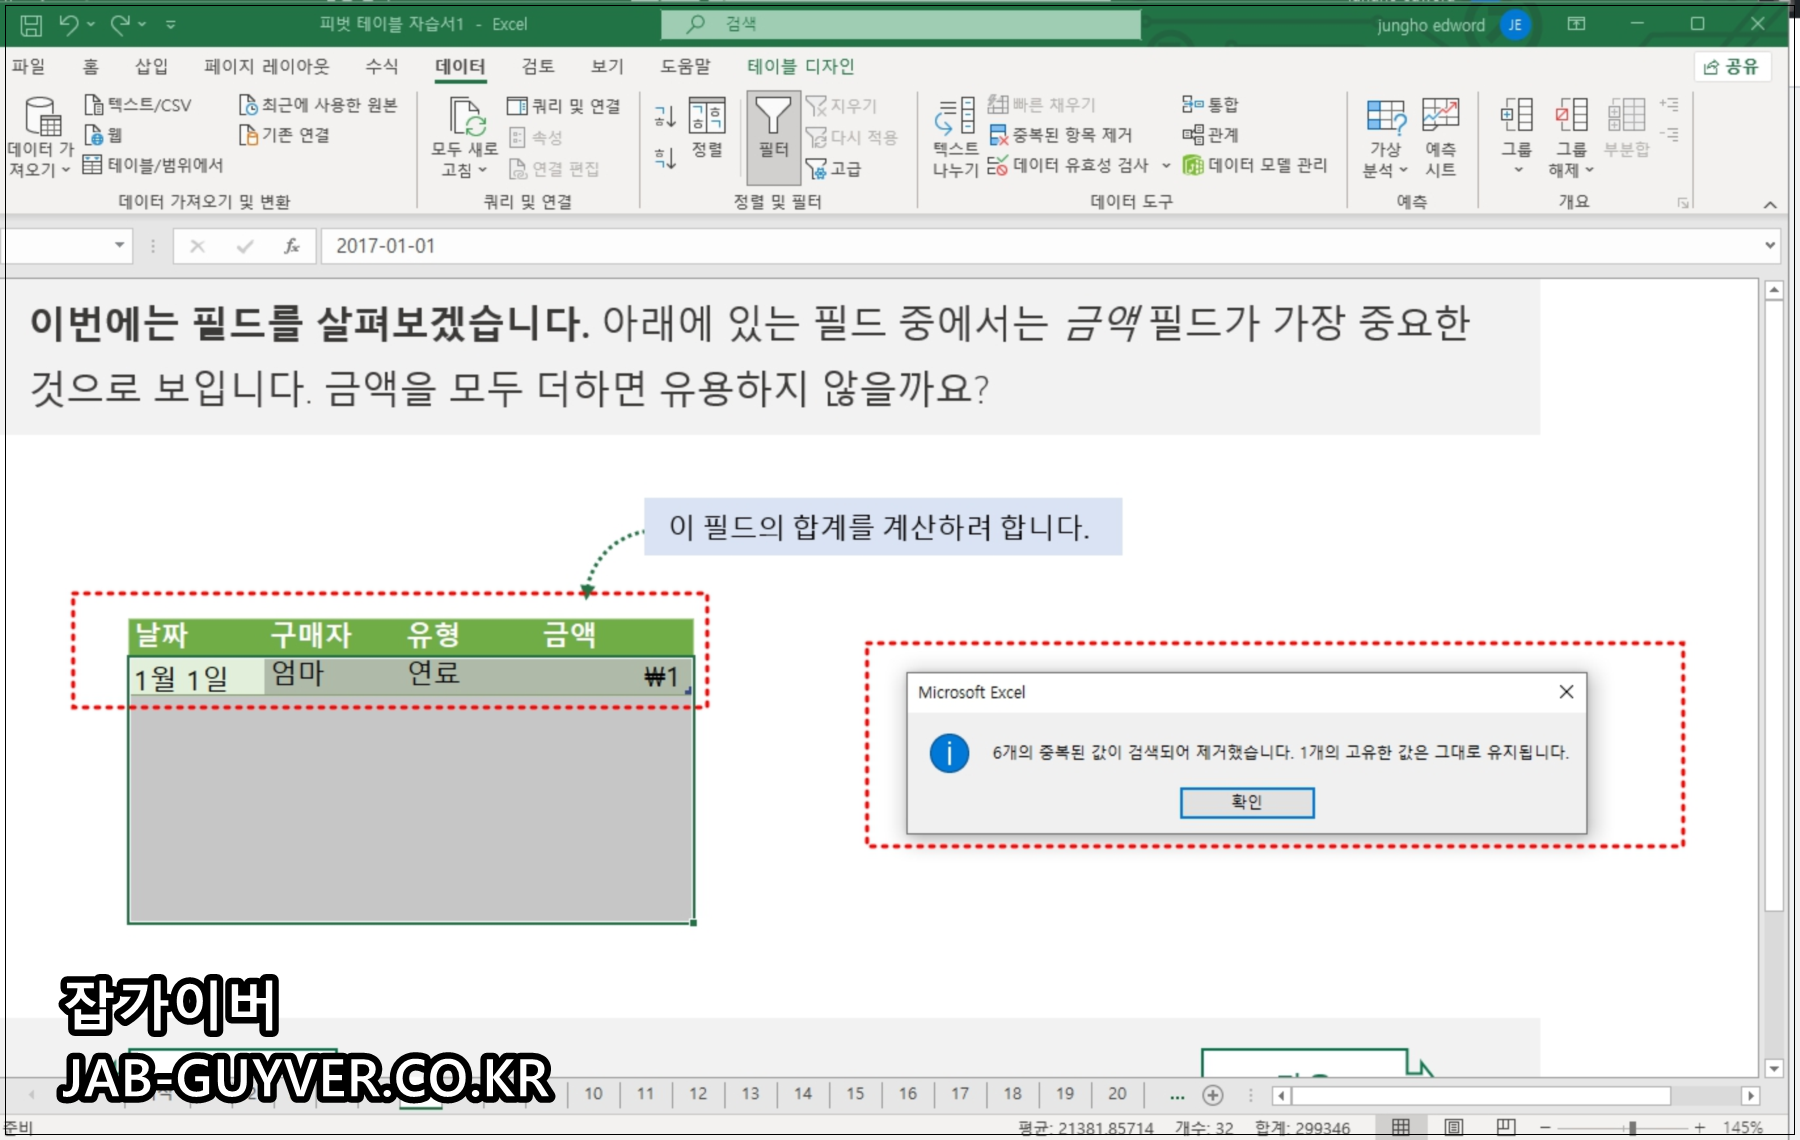Click the Undo arrow icon
Image resolution: width=1800 pixels, height=1140 pixels.
point(68,24)
